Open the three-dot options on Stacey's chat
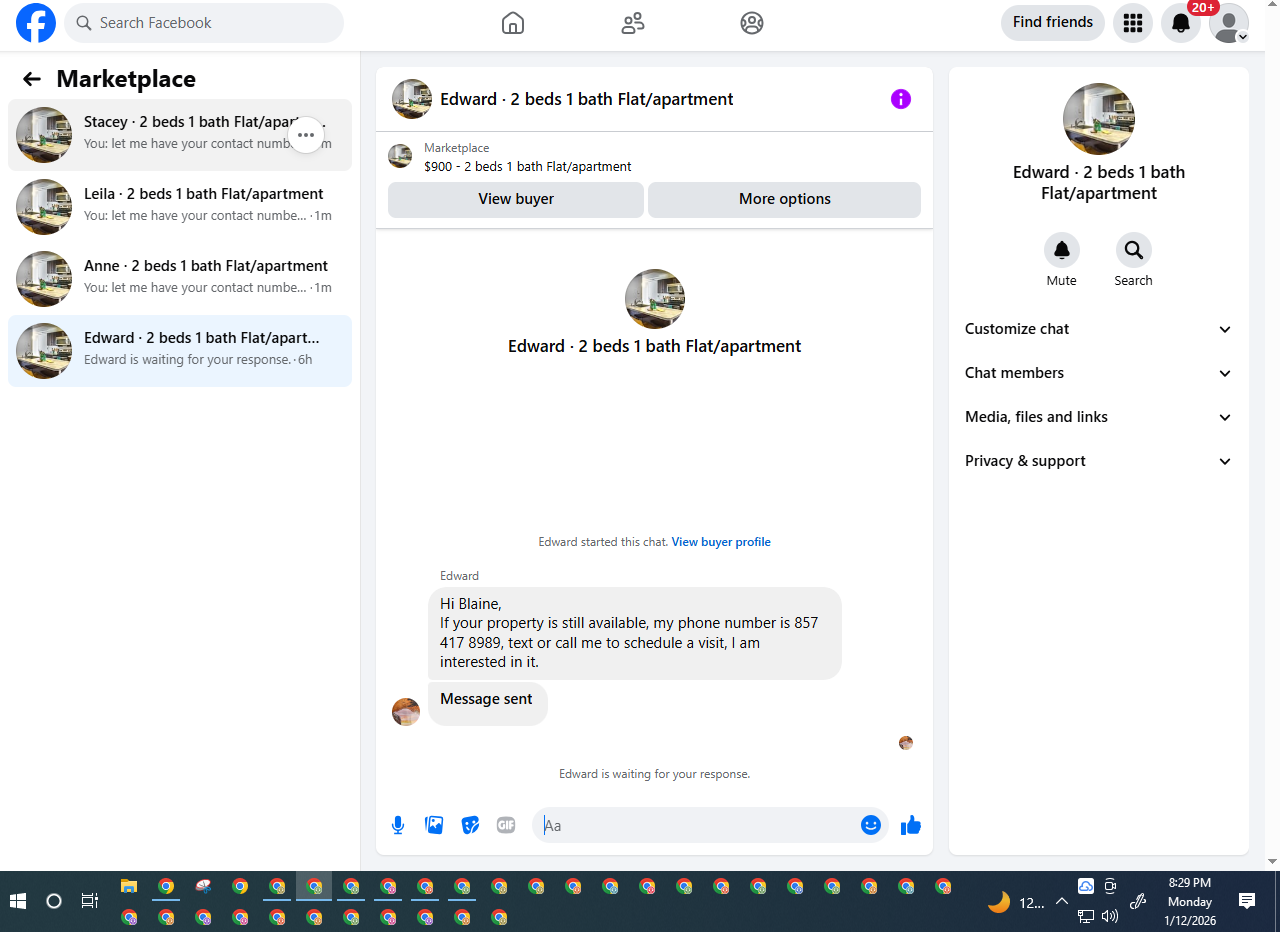This screenshot has width=1280, height=932. 306,135
